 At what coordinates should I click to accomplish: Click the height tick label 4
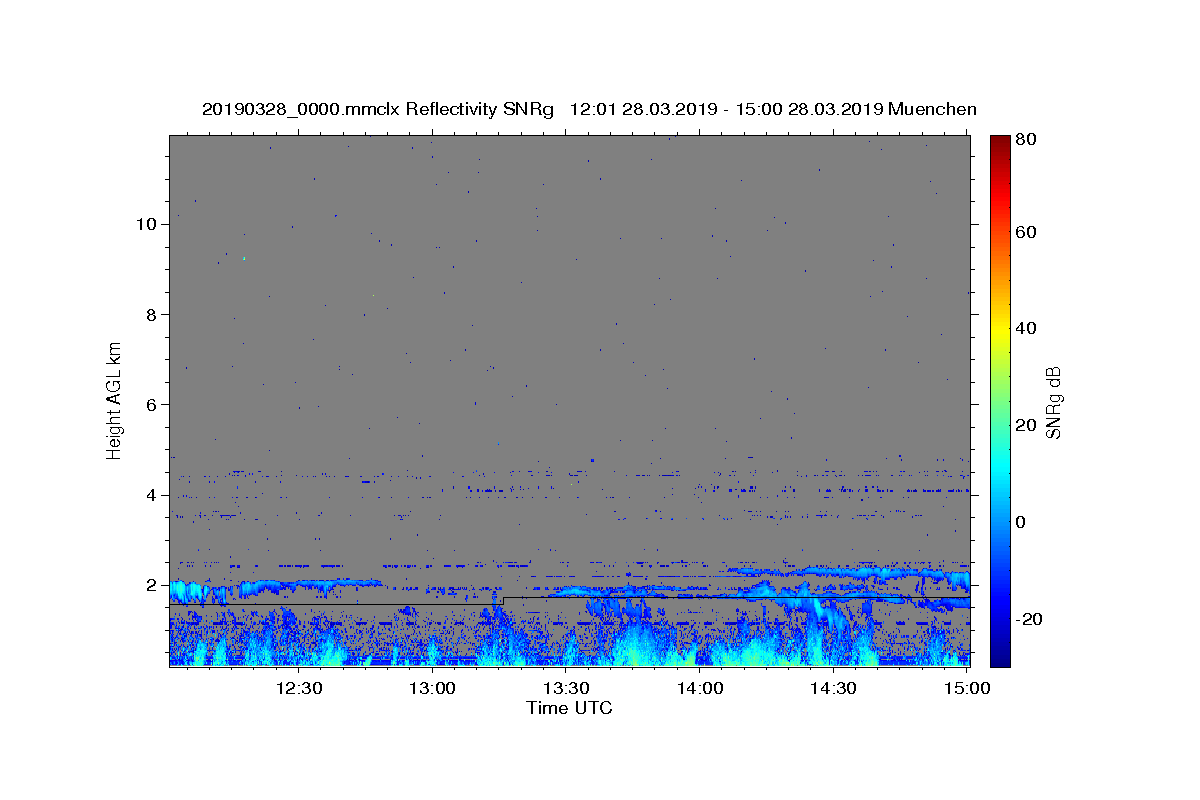point(151,495)
